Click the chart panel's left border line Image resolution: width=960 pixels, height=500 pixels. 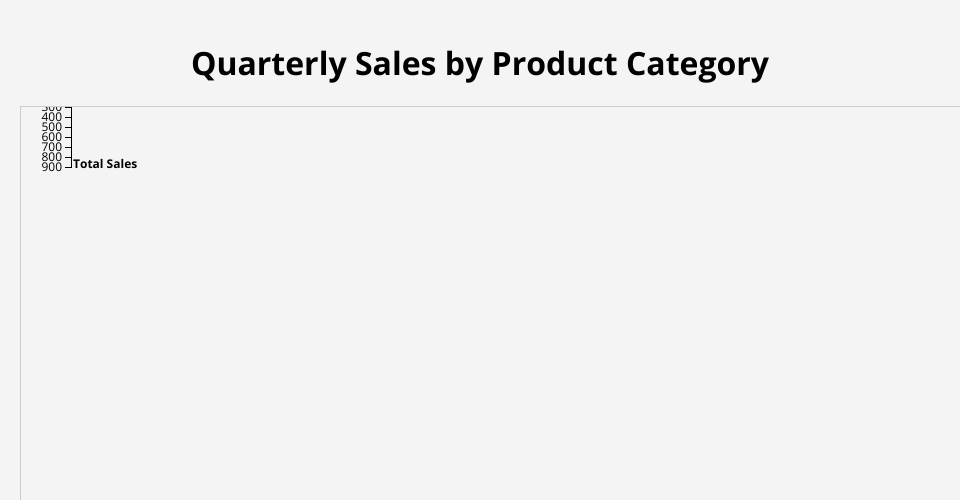pos(20,300)
